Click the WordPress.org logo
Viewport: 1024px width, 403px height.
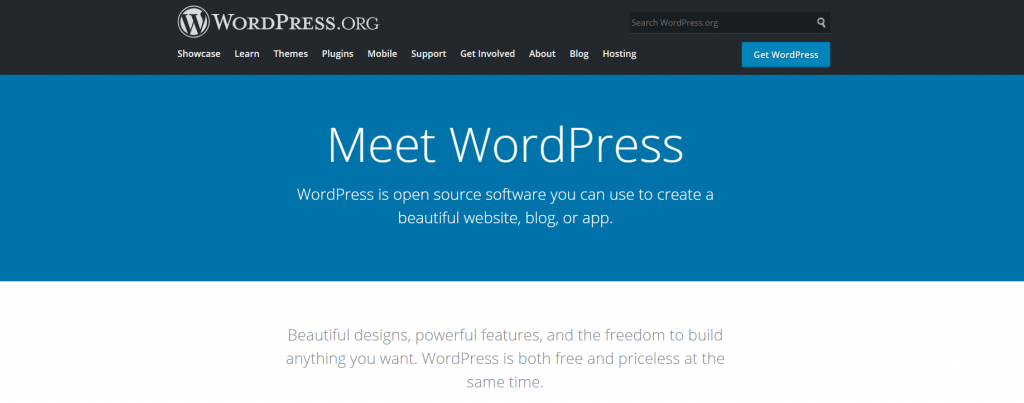coord(278,22)
